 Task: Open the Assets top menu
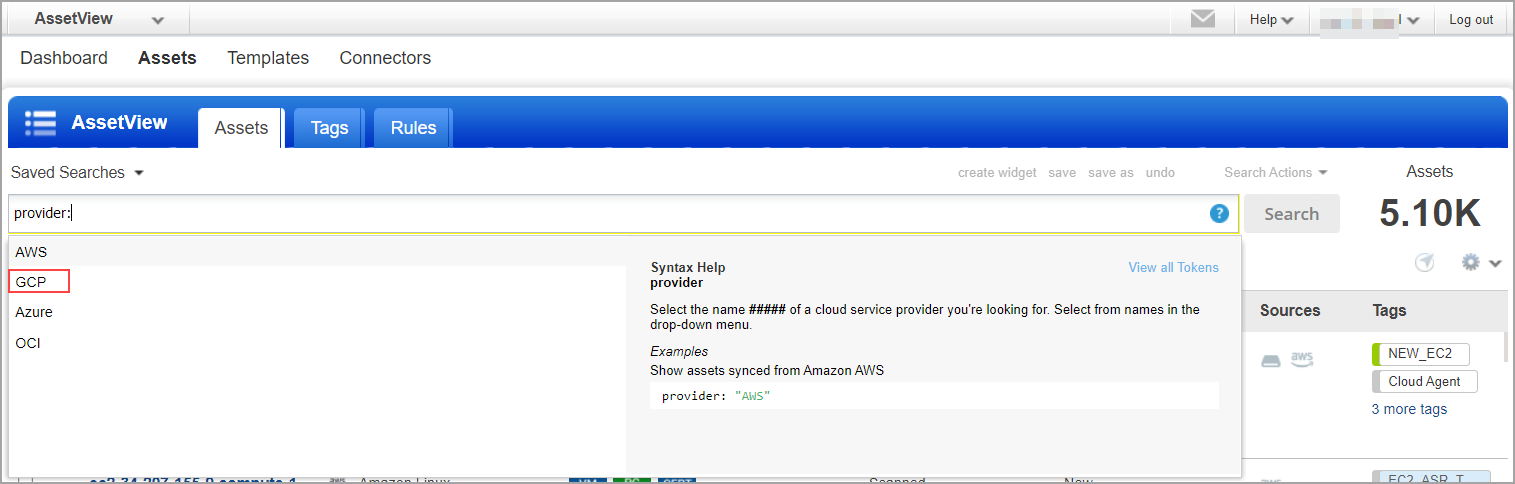[x=167, y=58]
